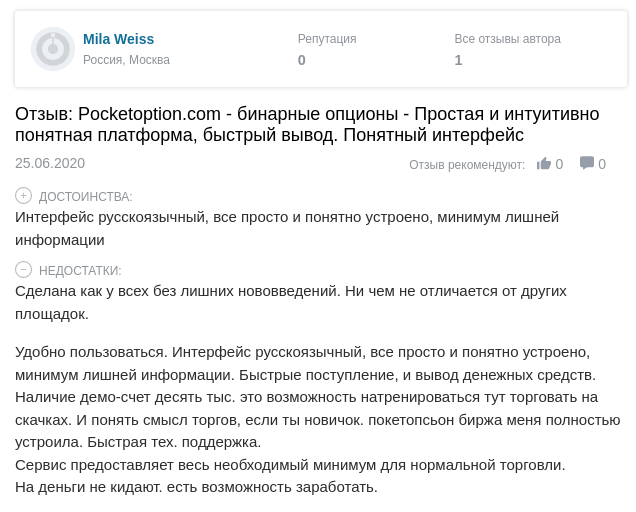Click the review date 25.06.2020
Image resolution: width=636 pixels, height=512 pixels.
coord(50,163)
